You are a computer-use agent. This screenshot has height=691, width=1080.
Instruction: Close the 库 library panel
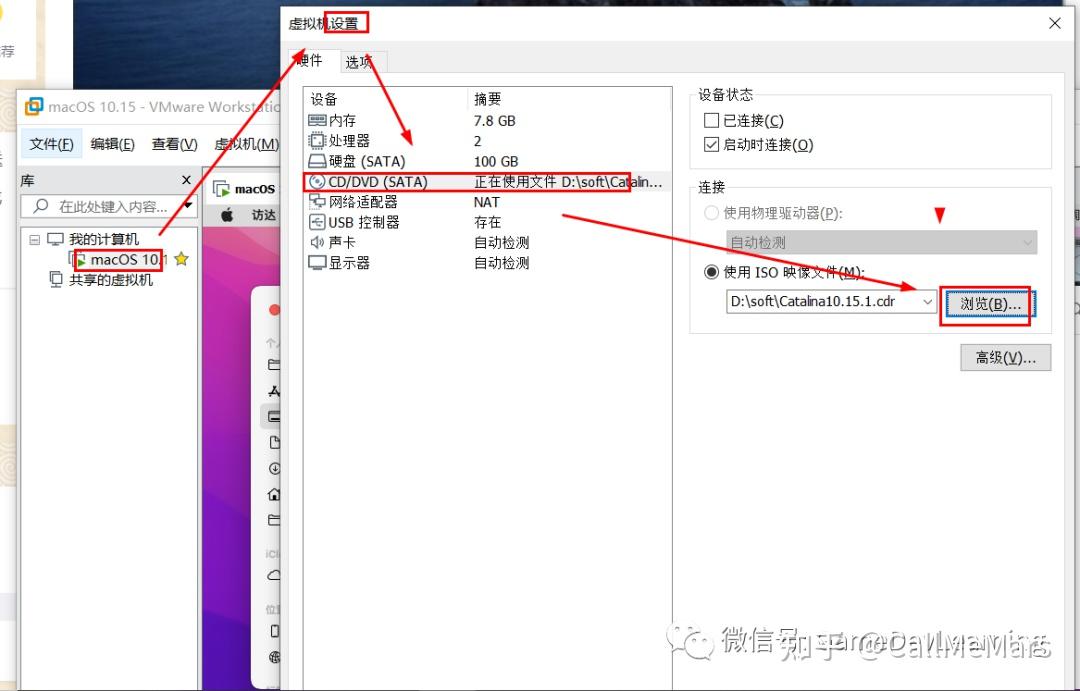click(186, 180)
